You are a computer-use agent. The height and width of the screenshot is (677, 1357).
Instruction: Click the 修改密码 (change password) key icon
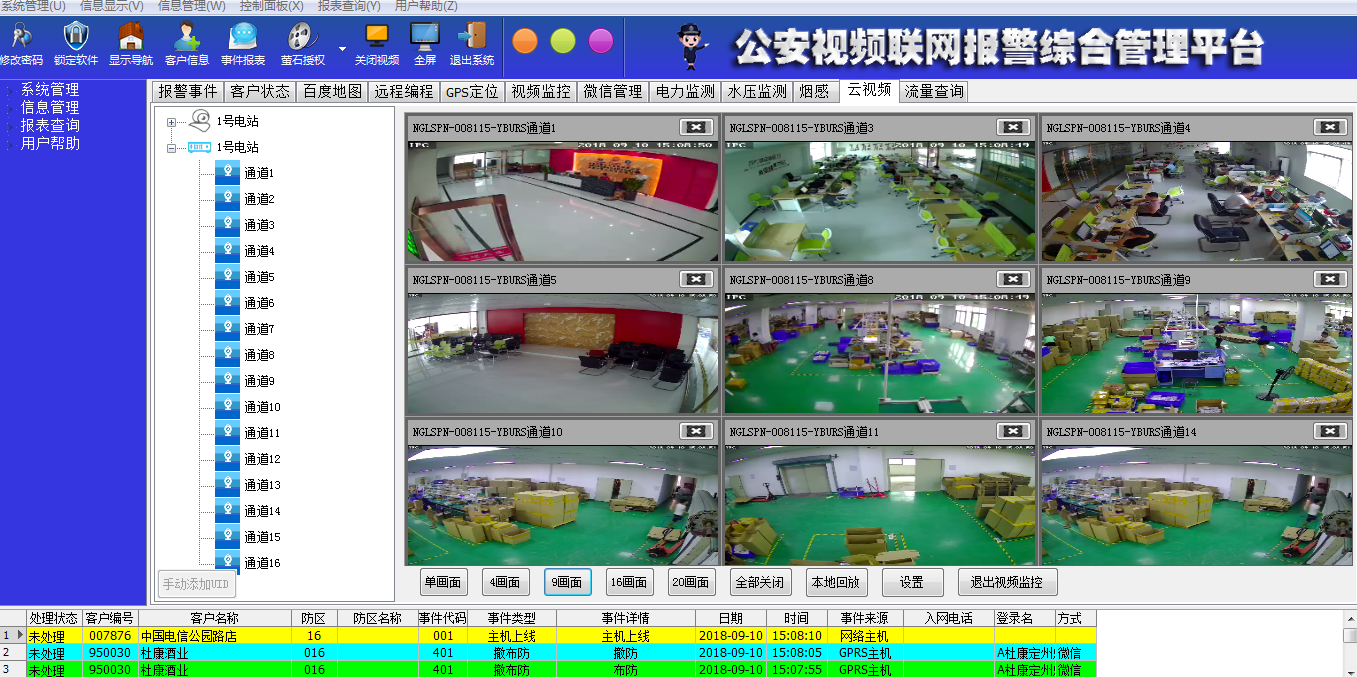(20, 37)
